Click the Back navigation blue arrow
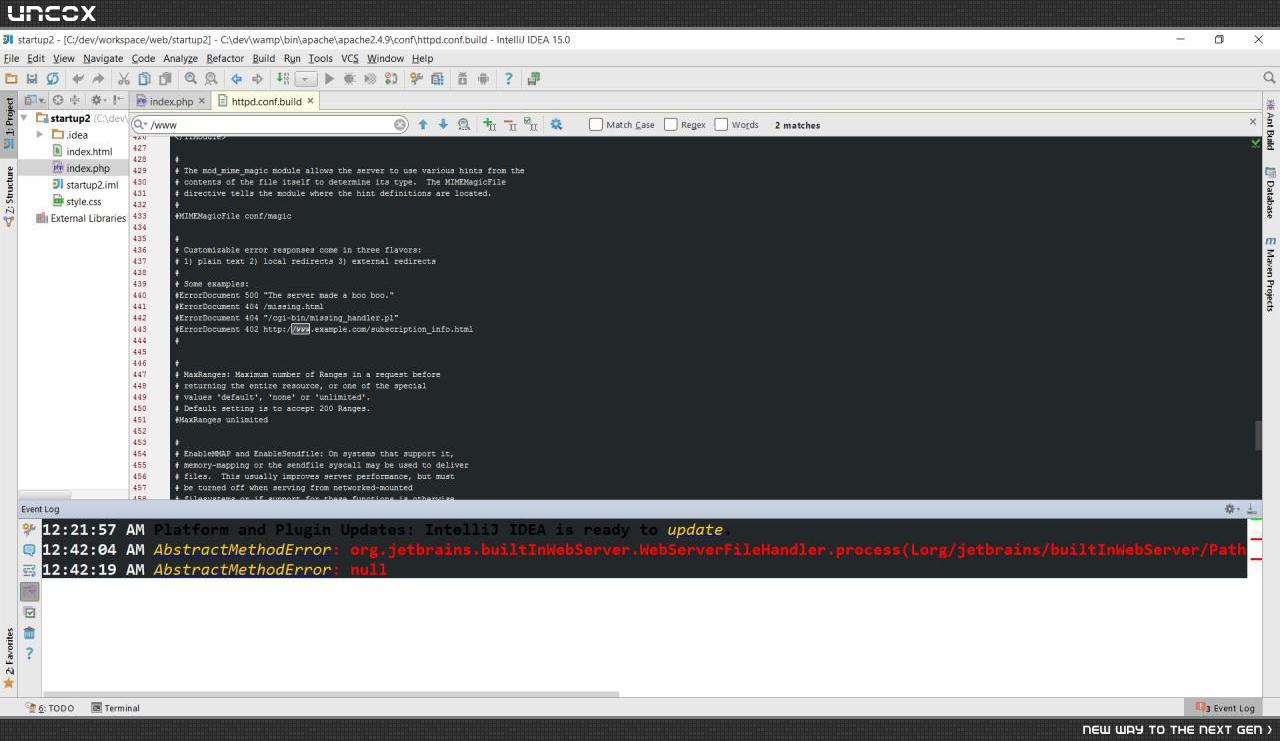The image size is (1280, 741). 237,78
